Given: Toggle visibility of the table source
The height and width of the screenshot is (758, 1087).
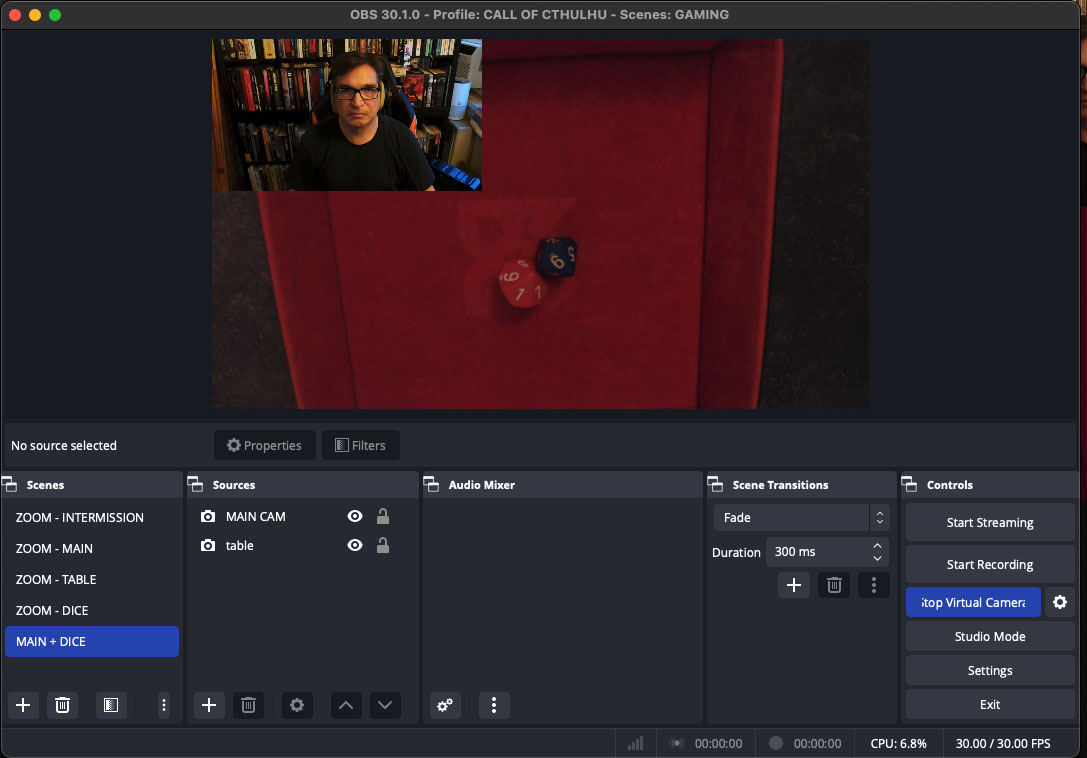Looking at the screenshot, I should [354, 545].
